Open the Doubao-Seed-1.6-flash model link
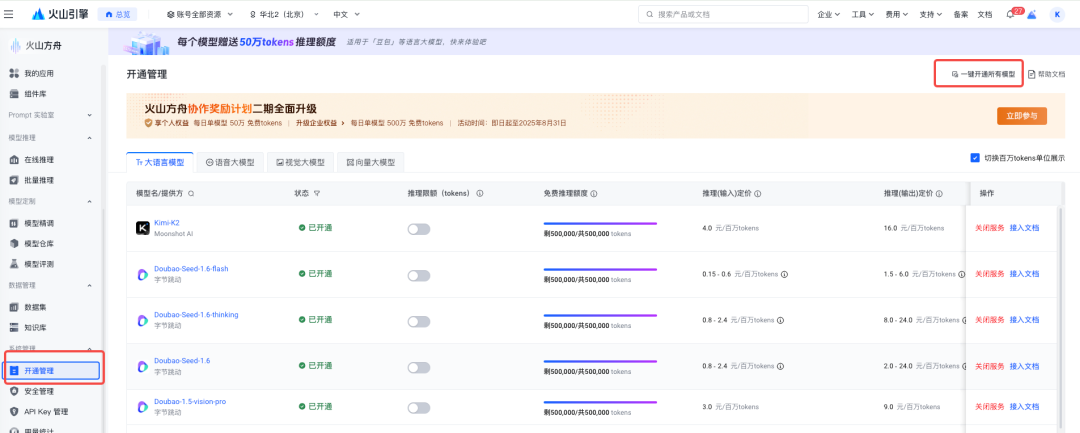Viewport: 1080px width, 433px height. [191, 268]
